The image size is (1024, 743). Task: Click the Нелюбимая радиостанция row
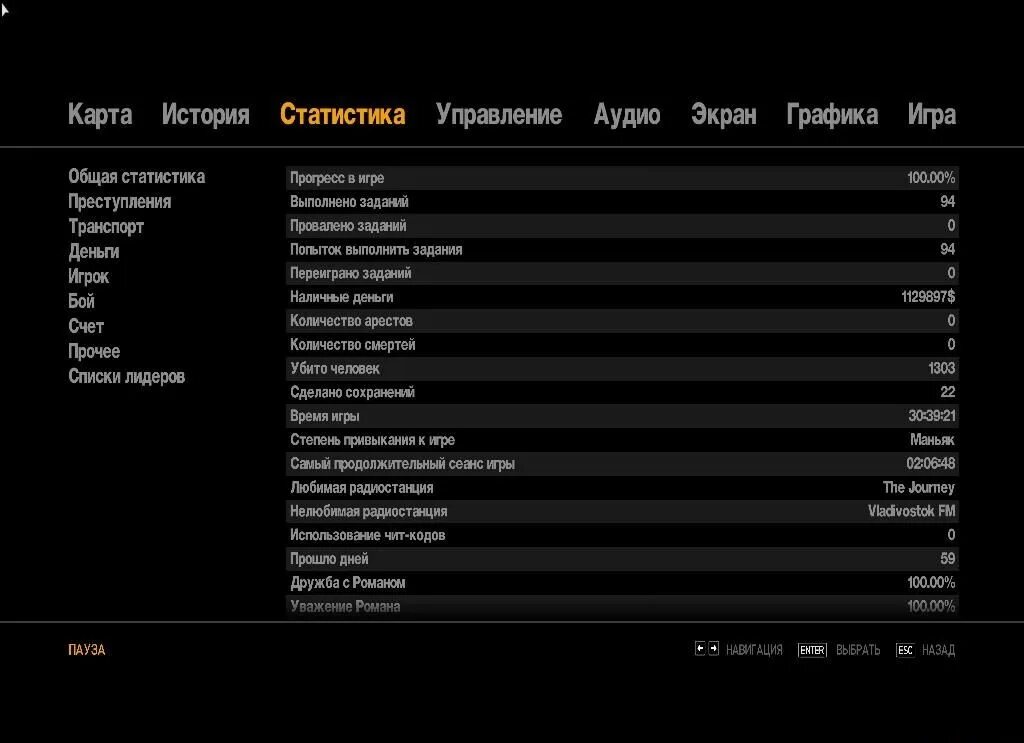click(x=622, y=511)
